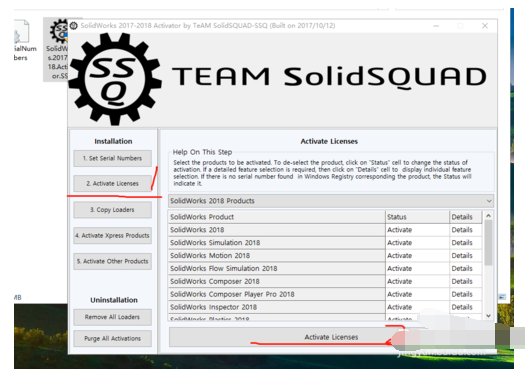Select SolidWorks Composer Player Pro 2018 name
Viewport: 529px width, 369px height.
(x=277, y=294)
